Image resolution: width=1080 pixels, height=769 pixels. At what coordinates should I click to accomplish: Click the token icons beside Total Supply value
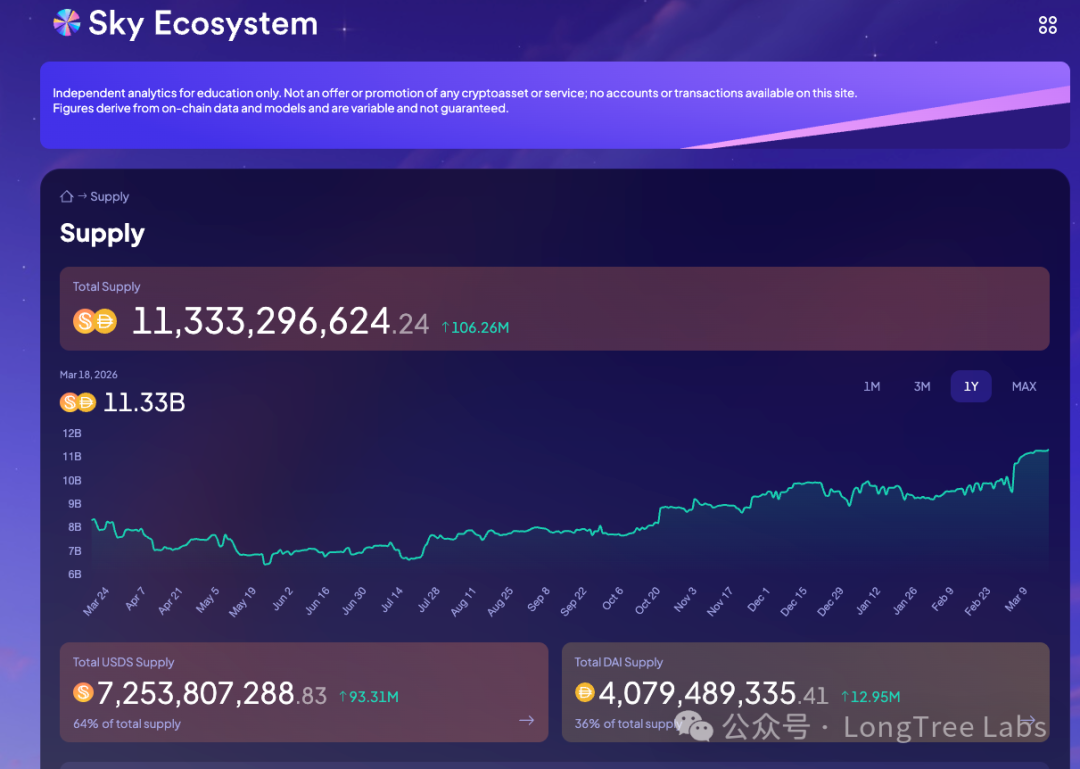coord(95,321)
